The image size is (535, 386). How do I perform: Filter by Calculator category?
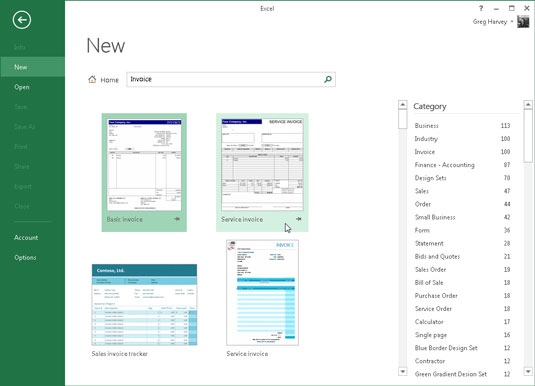462,322
